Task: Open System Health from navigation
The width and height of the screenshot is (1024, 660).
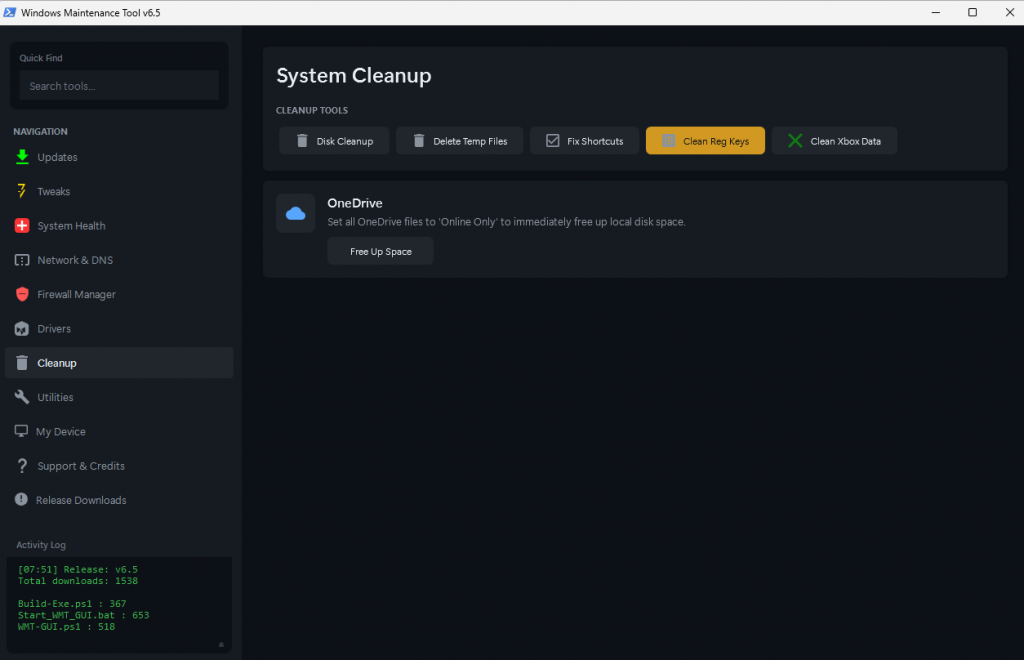Action: 119,226
